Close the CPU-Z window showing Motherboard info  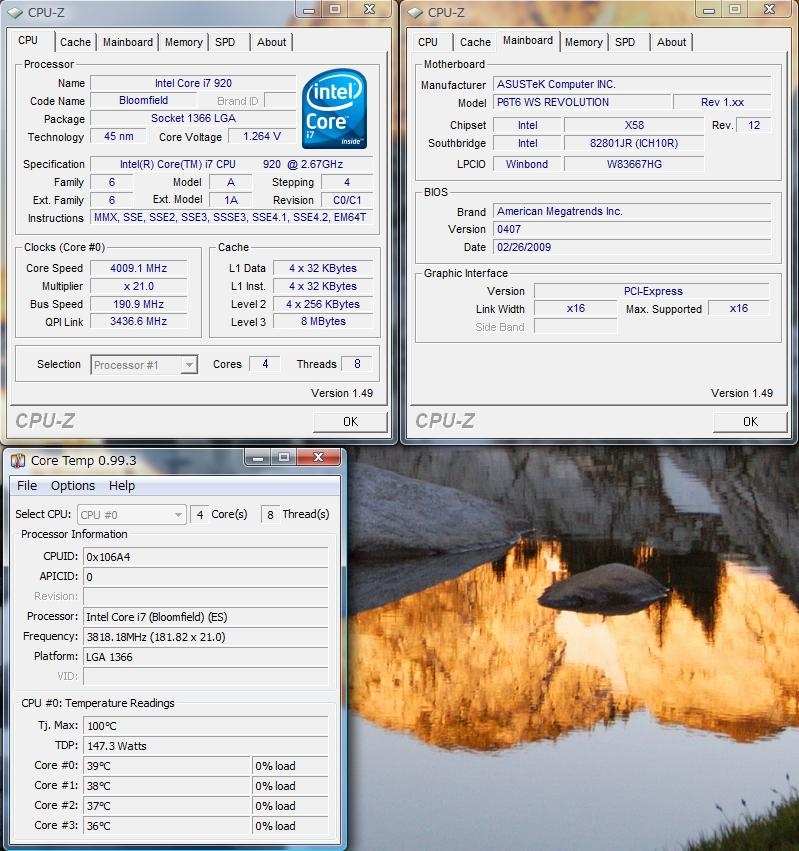(x=771, y=10)
